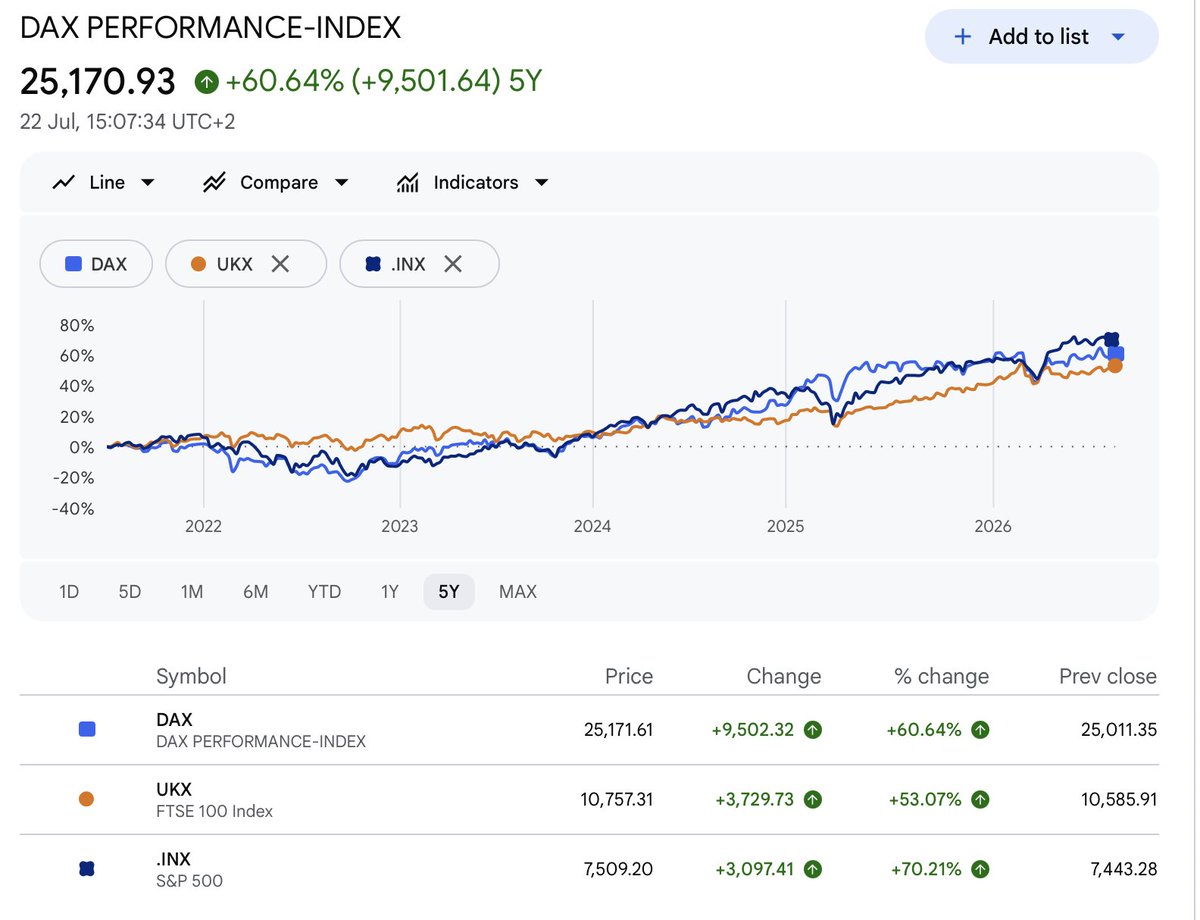Click the .INX endpoint marker on the chart
This screenshot has width=1200, height=920.
(x=1111, y=339)
